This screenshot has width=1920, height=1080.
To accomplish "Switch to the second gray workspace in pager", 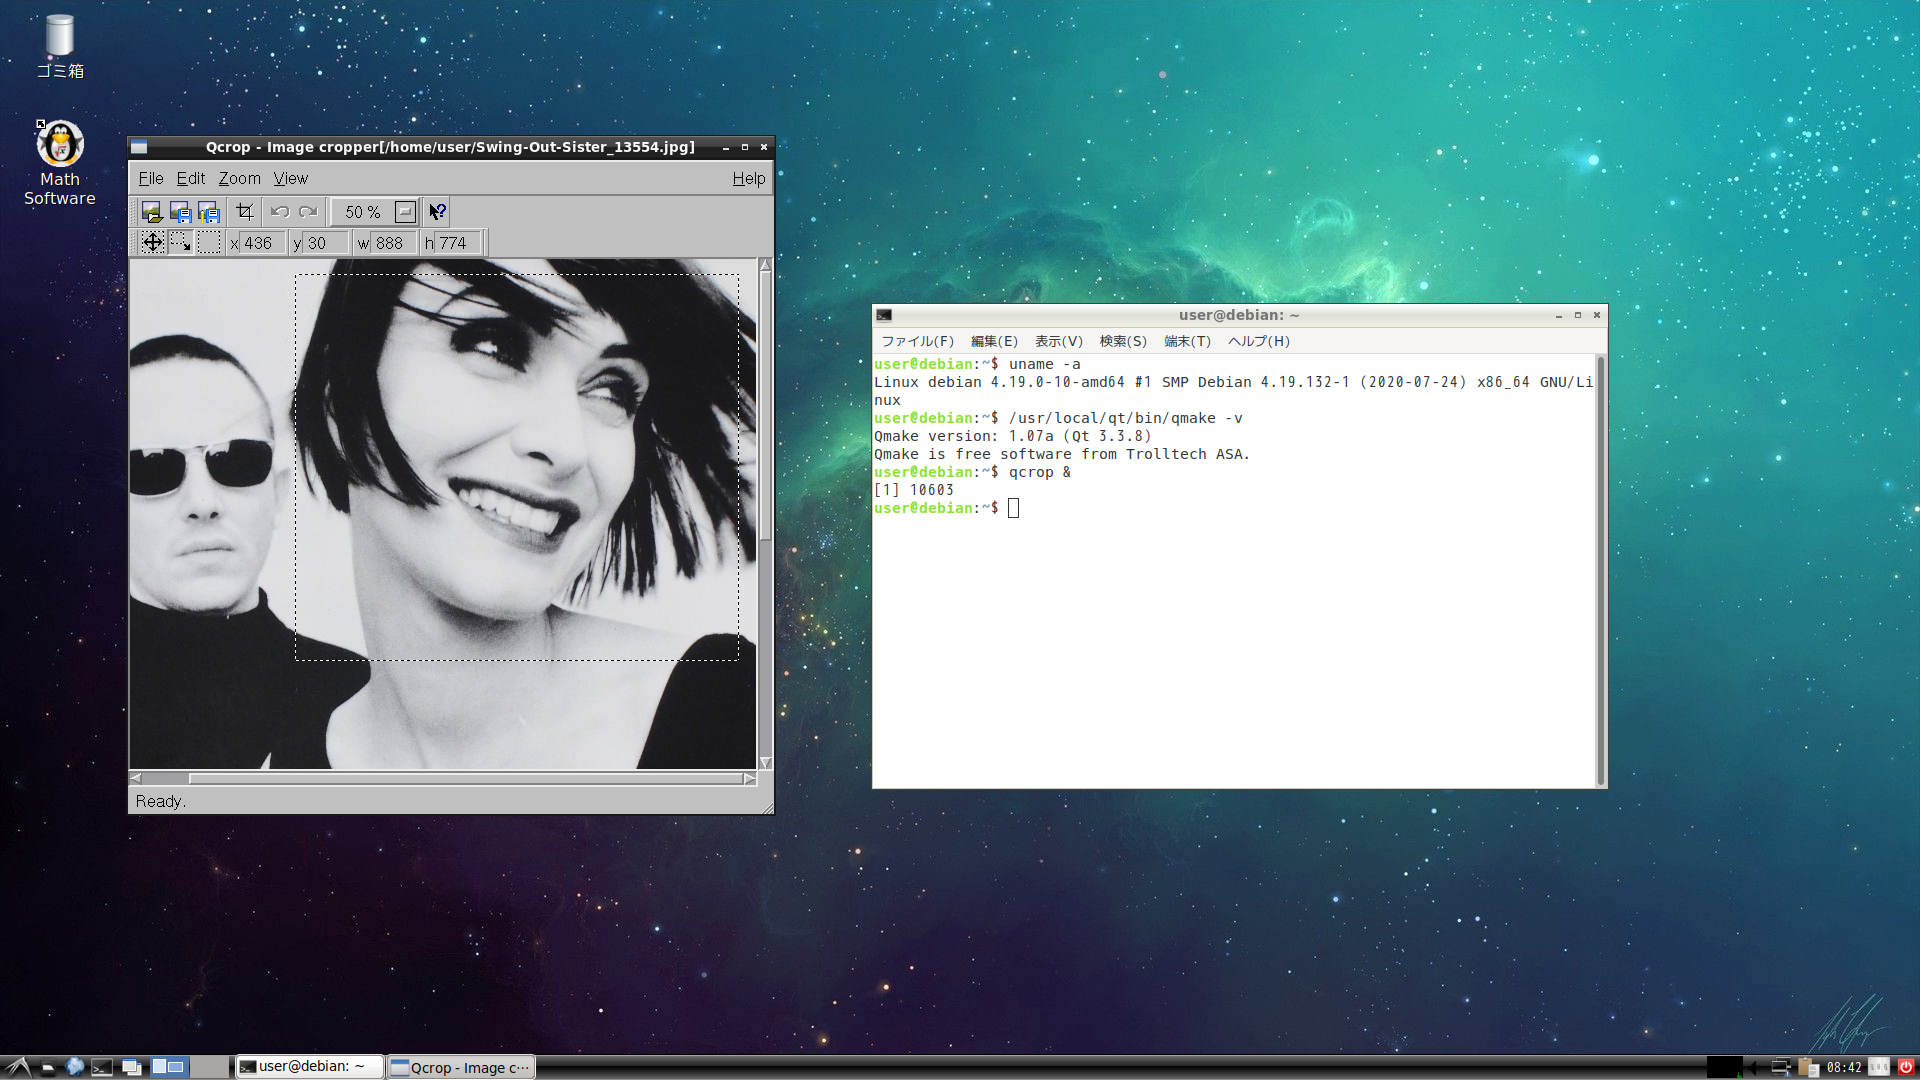I will [209, 1067].
